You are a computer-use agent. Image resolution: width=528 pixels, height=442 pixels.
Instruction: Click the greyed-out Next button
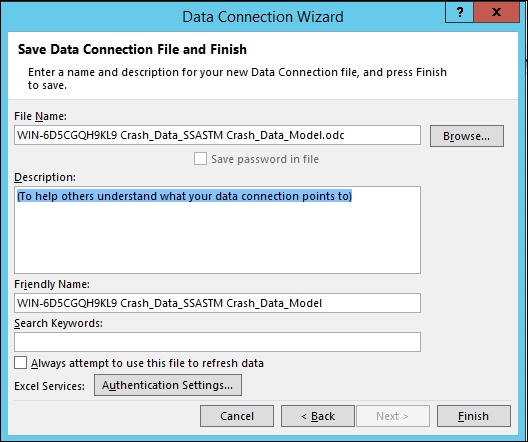click(393, 416)
